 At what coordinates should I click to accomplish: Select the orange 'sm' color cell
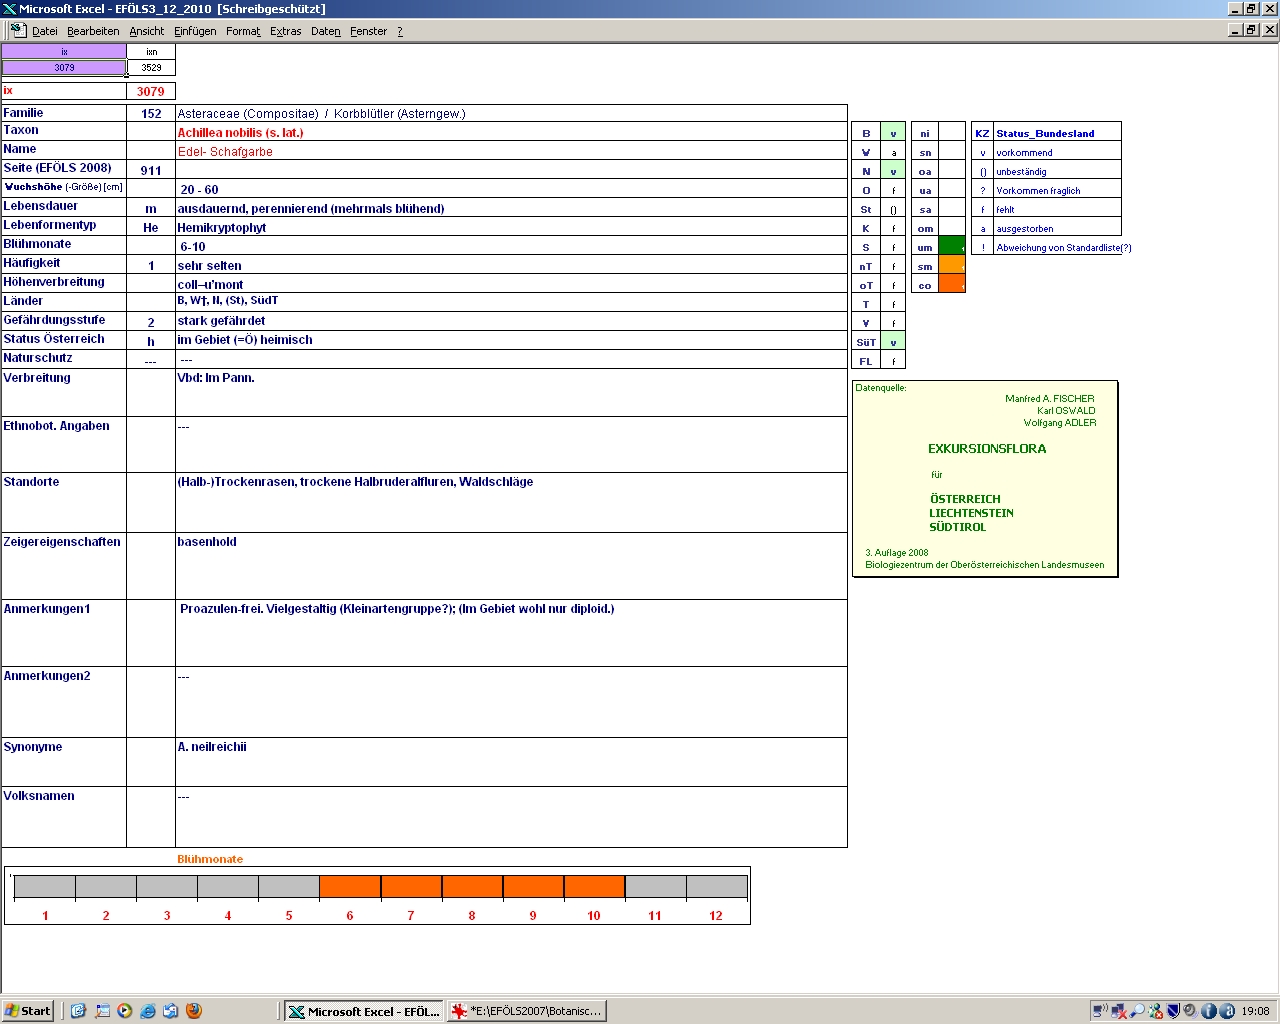(952, 266)
